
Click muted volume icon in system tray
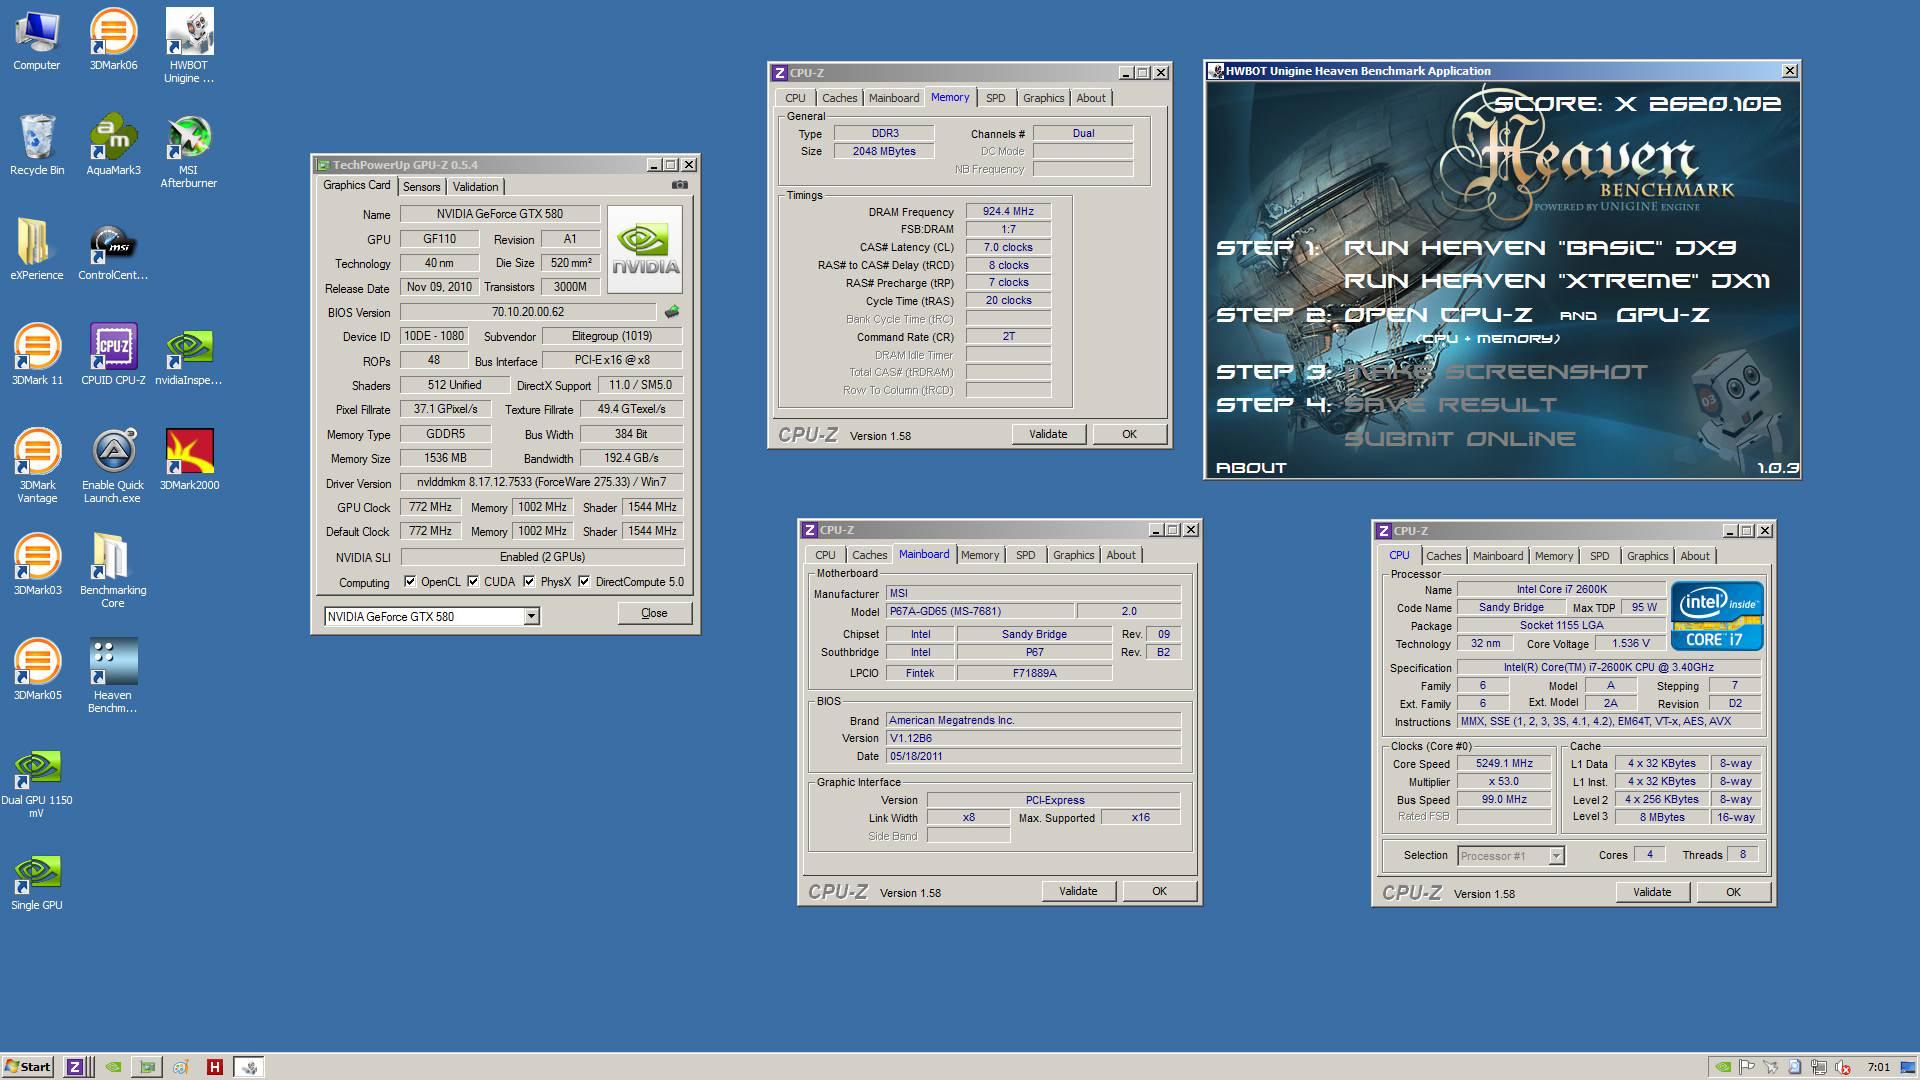pyautogui.click(x=1842, y=1067)
